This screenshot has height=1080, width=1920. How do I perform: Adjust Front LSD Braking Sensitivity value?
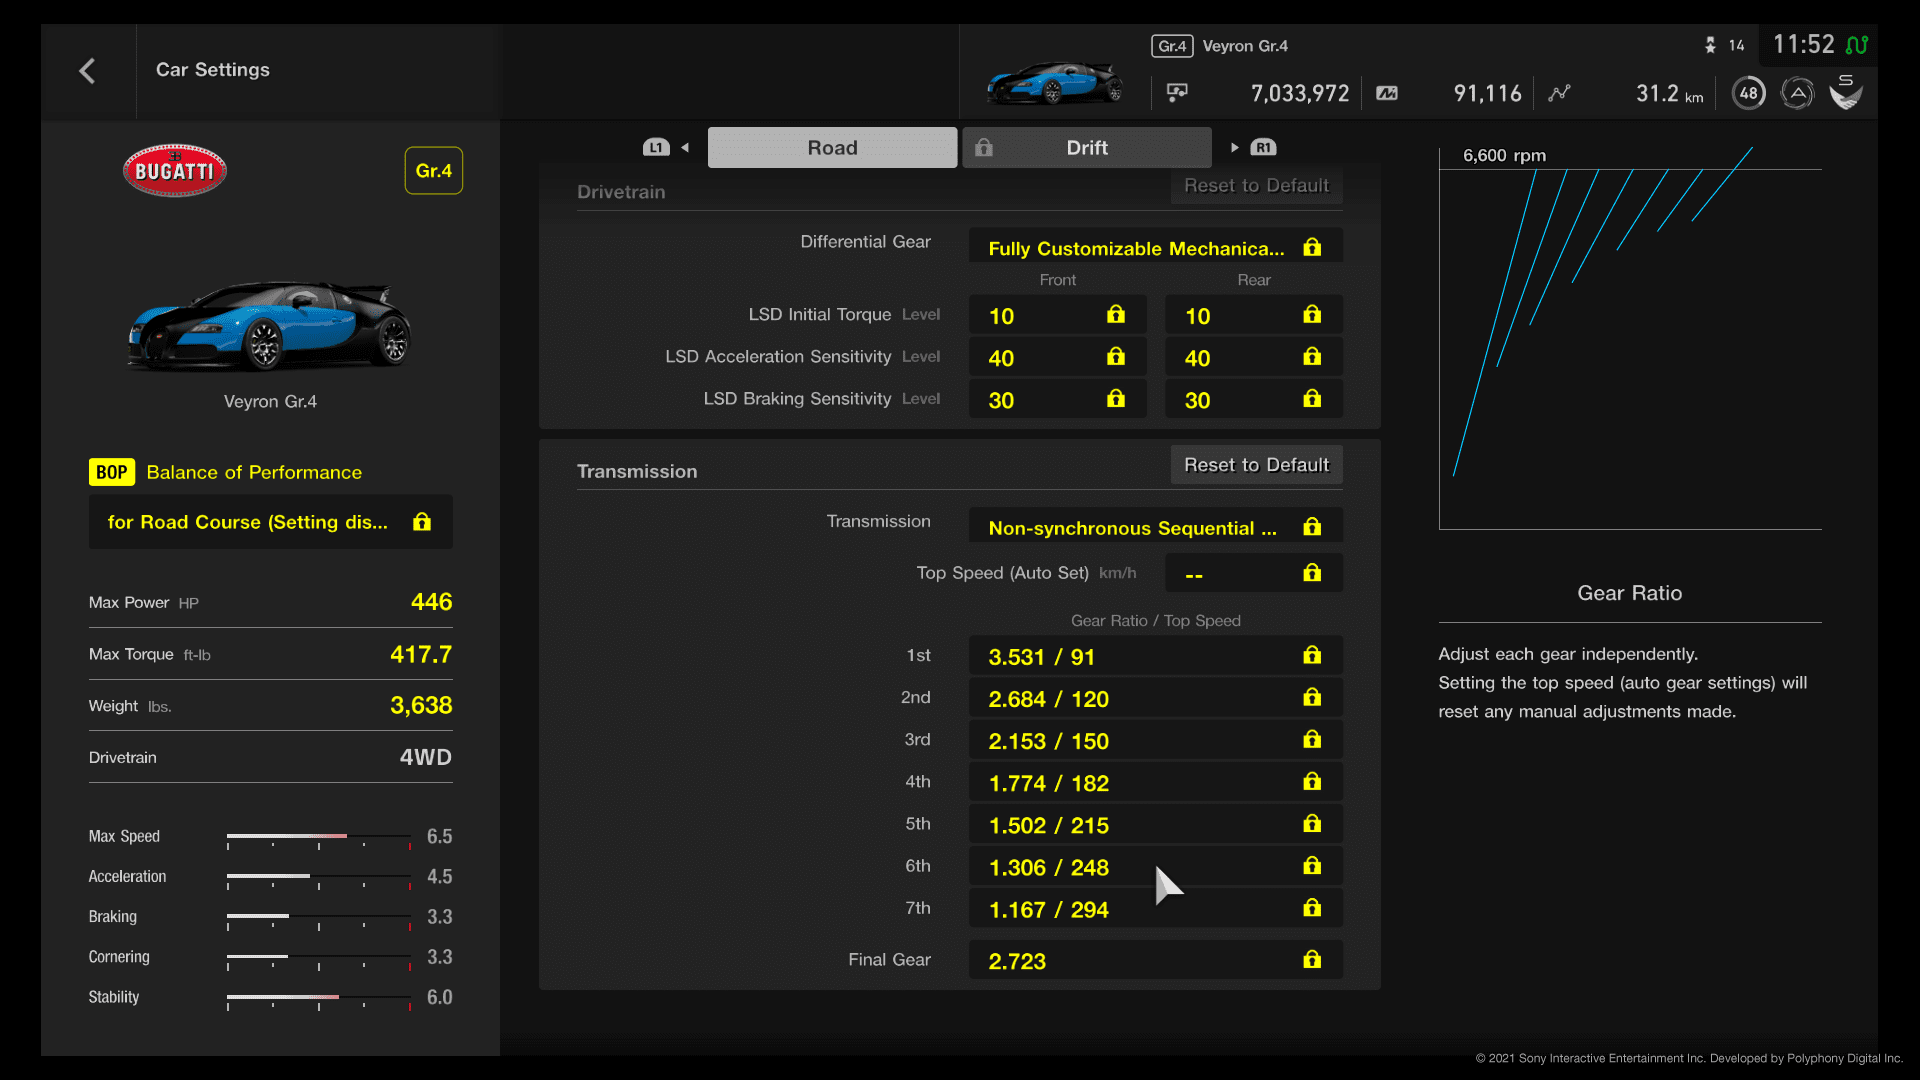[1057, 399]
